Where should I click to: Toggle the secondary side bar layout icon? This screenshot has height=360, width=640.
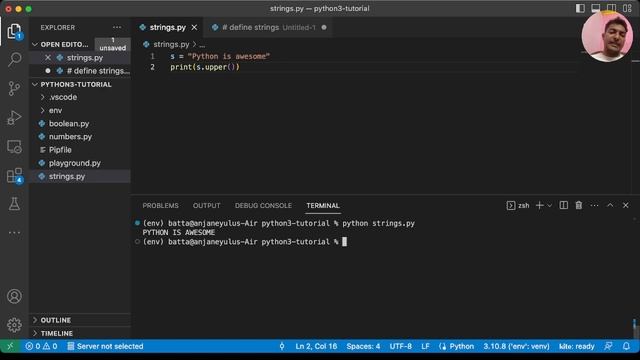(611, 9)
